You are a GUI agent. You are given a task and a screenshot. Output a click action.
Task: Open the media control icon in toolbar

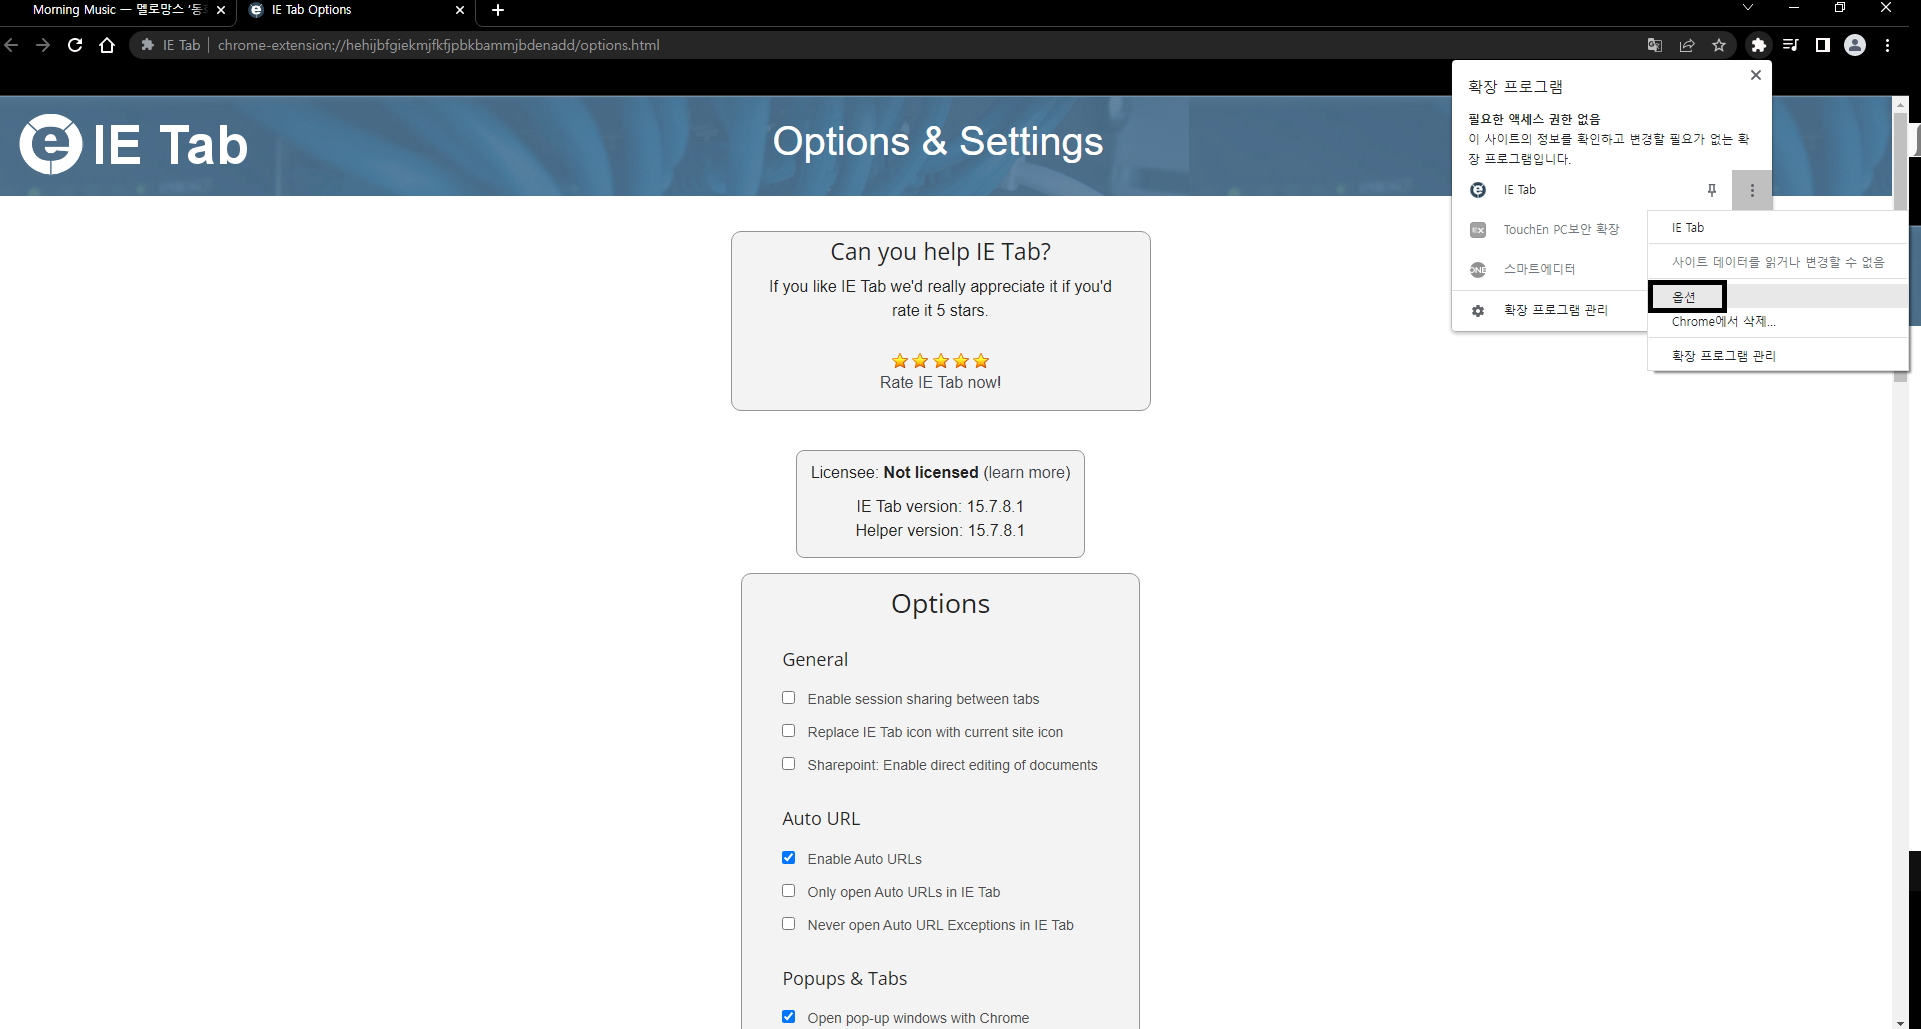1791,45
